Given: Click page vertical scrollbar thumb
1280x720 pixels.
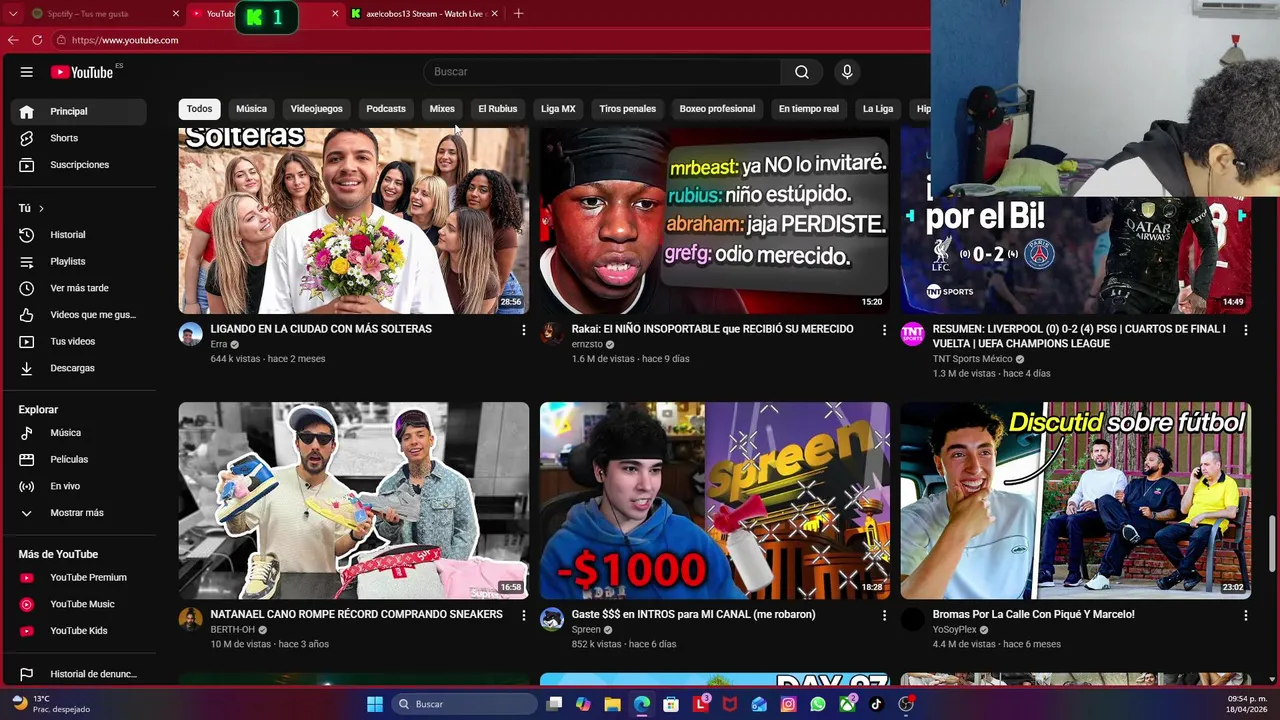Looking at the screenshot, I should click(1273, 543).
